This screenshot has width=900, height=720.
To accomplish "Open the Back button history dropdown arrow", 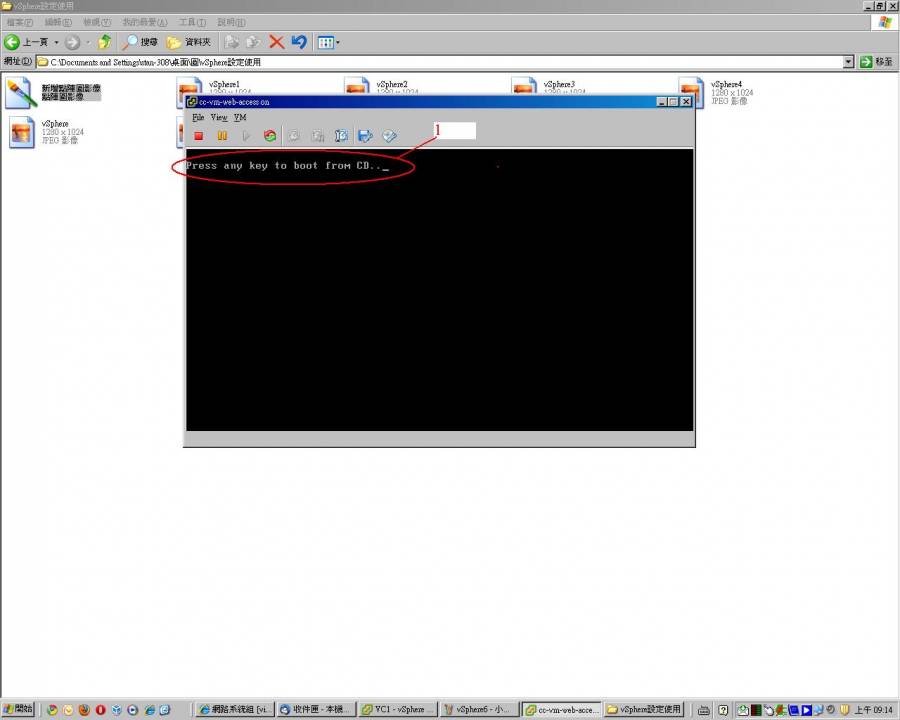I will [x=56, y=42].
